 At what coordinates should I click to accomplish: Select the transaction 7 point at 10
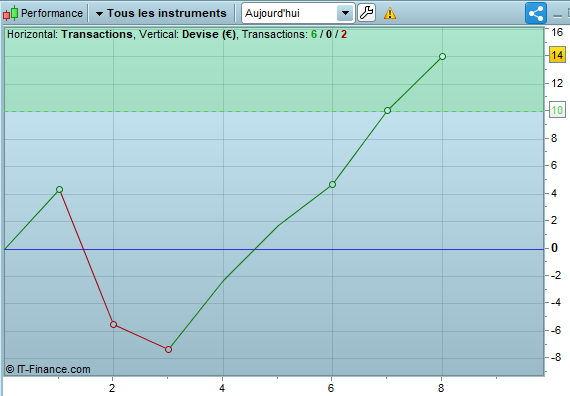(x=388, y=111)
